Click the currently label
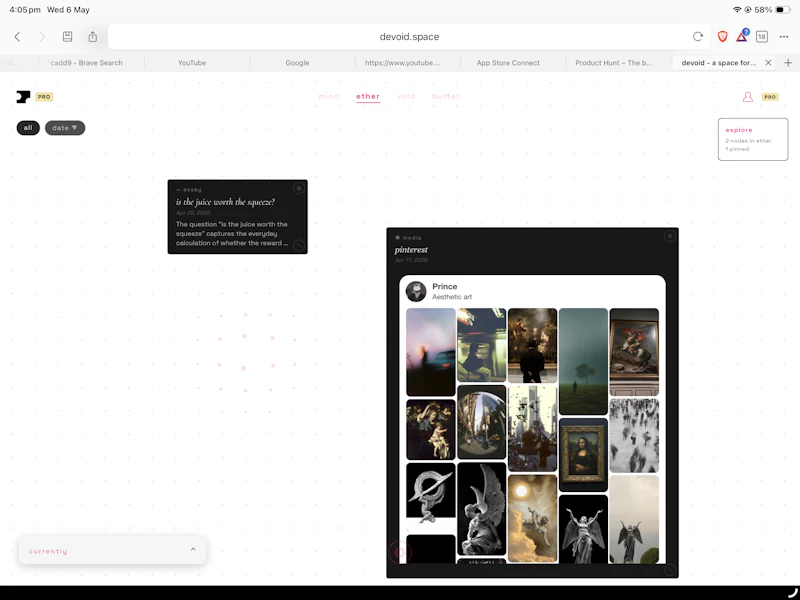Screen dimensions: 800x600 click(48, 552)
